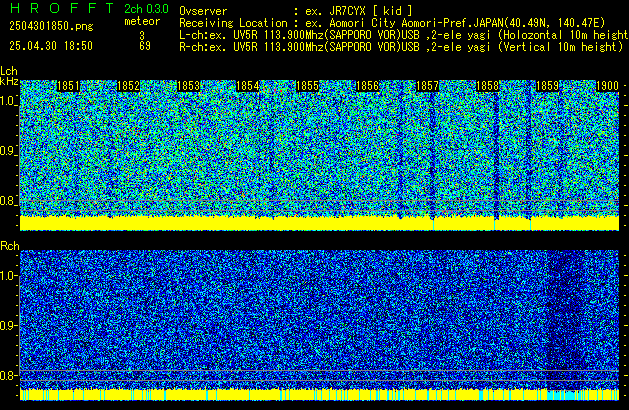Click the dark fade band in Rch after 1859
Screen dimensions: 629x410
pos(564,321)
